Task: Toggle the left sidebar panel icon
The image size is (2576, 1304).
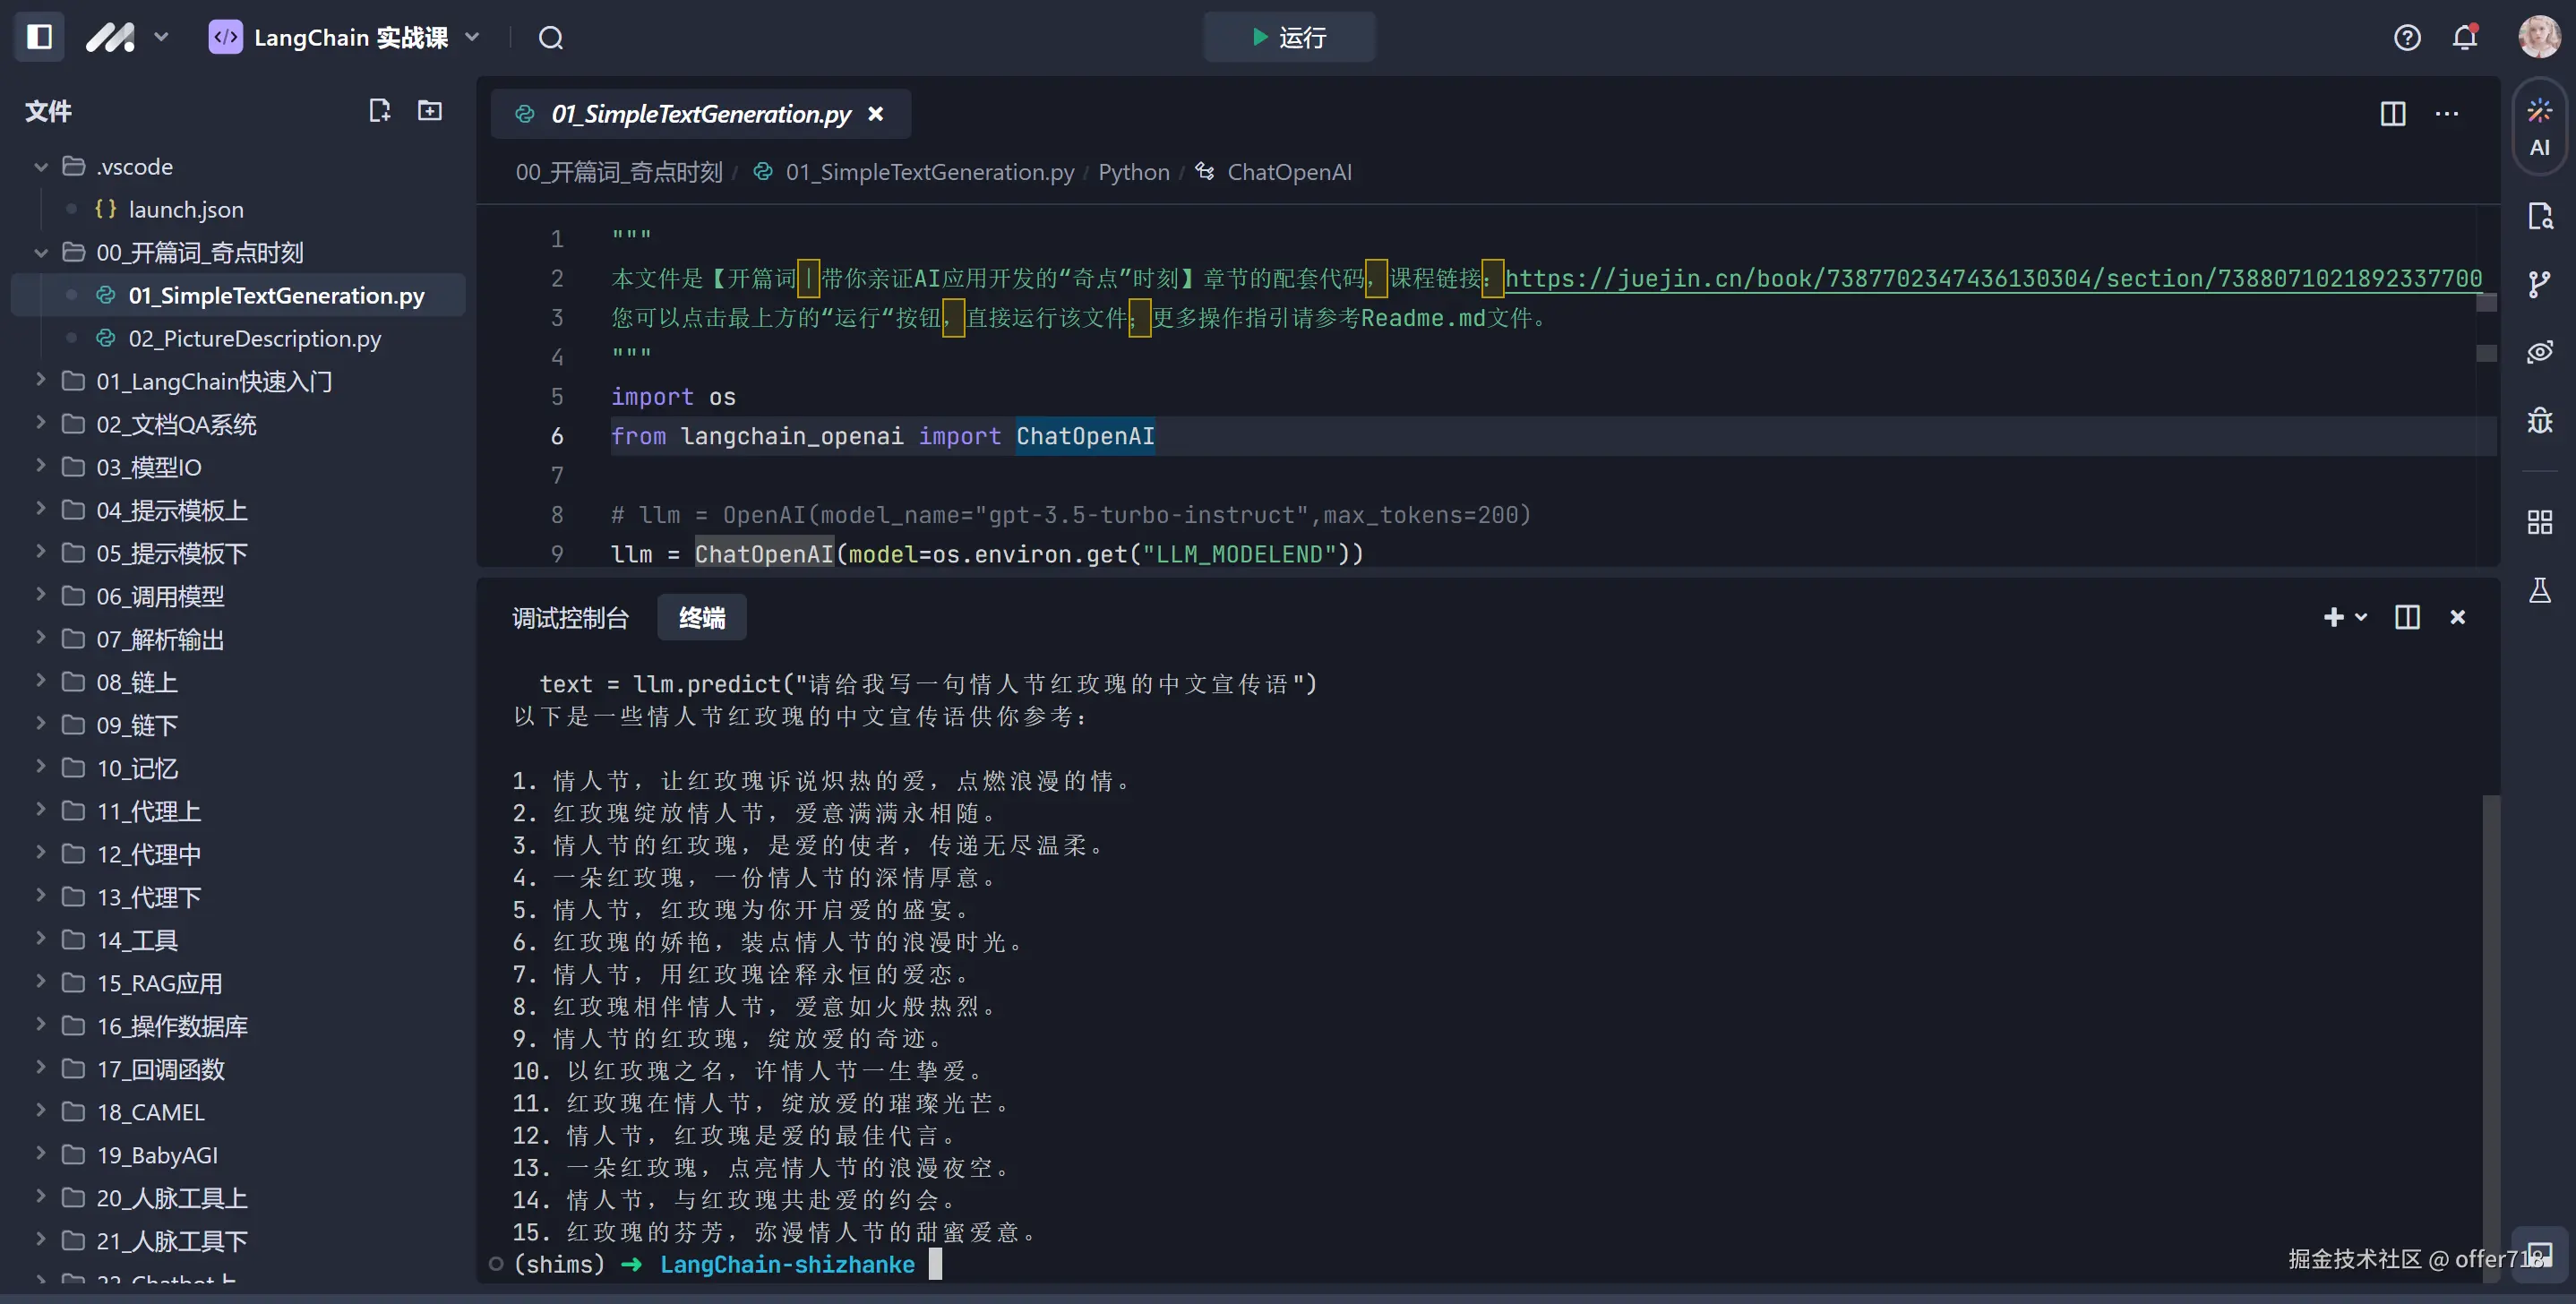Action: pyautogui.click(x=39, y=37)
